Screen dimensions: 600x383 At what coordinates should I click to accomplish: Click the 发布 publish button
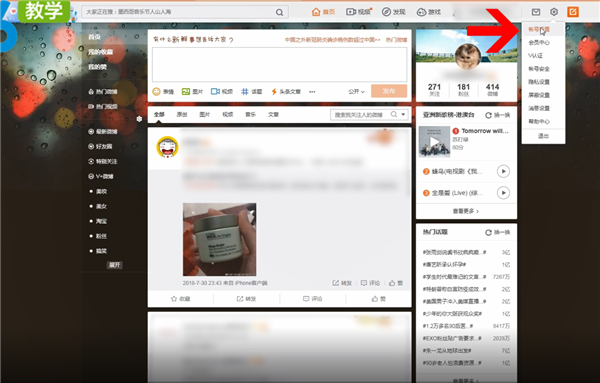(389, 91)
